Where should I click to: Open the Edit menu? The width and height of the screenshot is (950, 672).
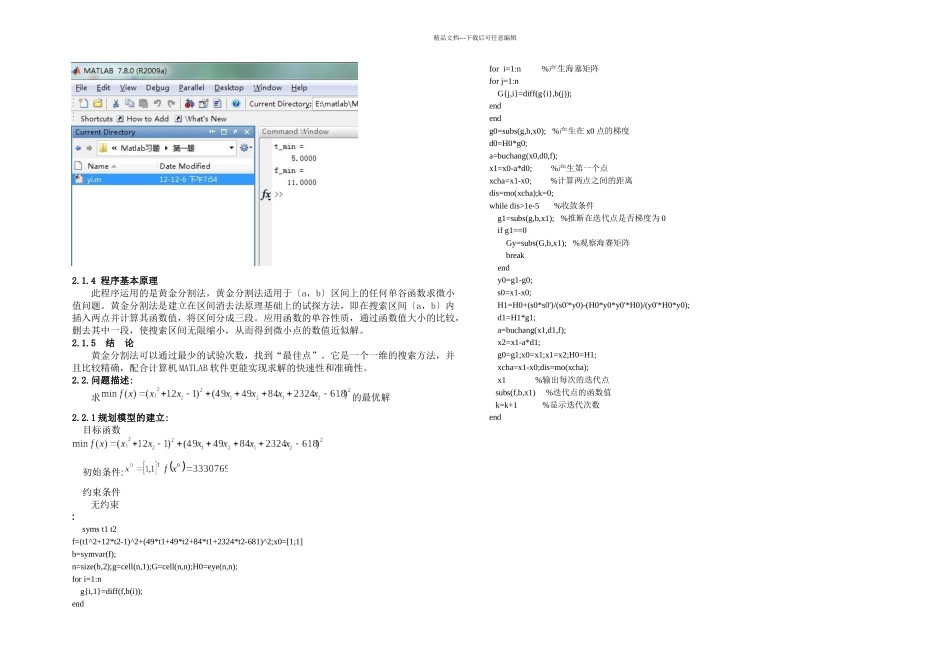103,88
